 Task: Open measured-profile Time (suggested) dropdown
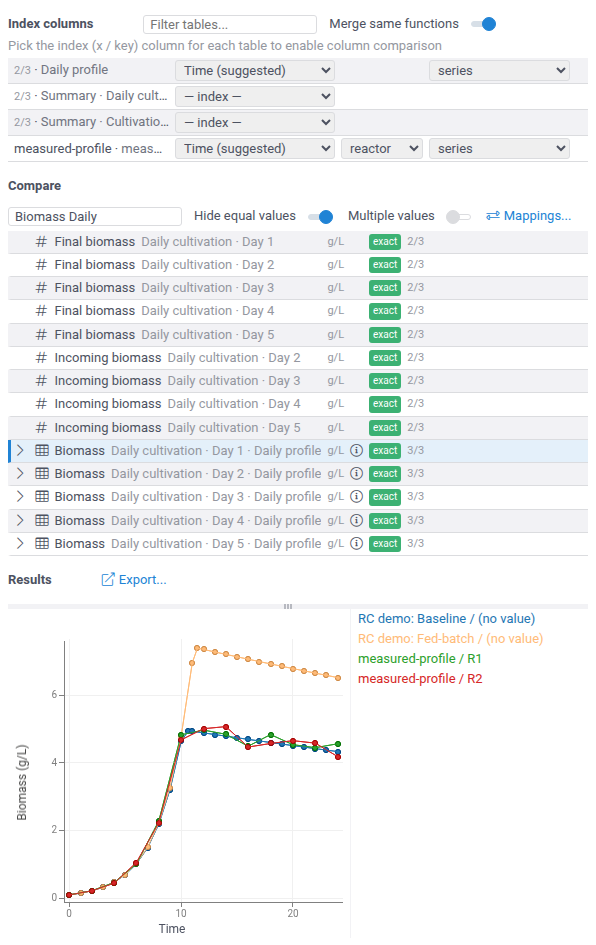[255, 148]
